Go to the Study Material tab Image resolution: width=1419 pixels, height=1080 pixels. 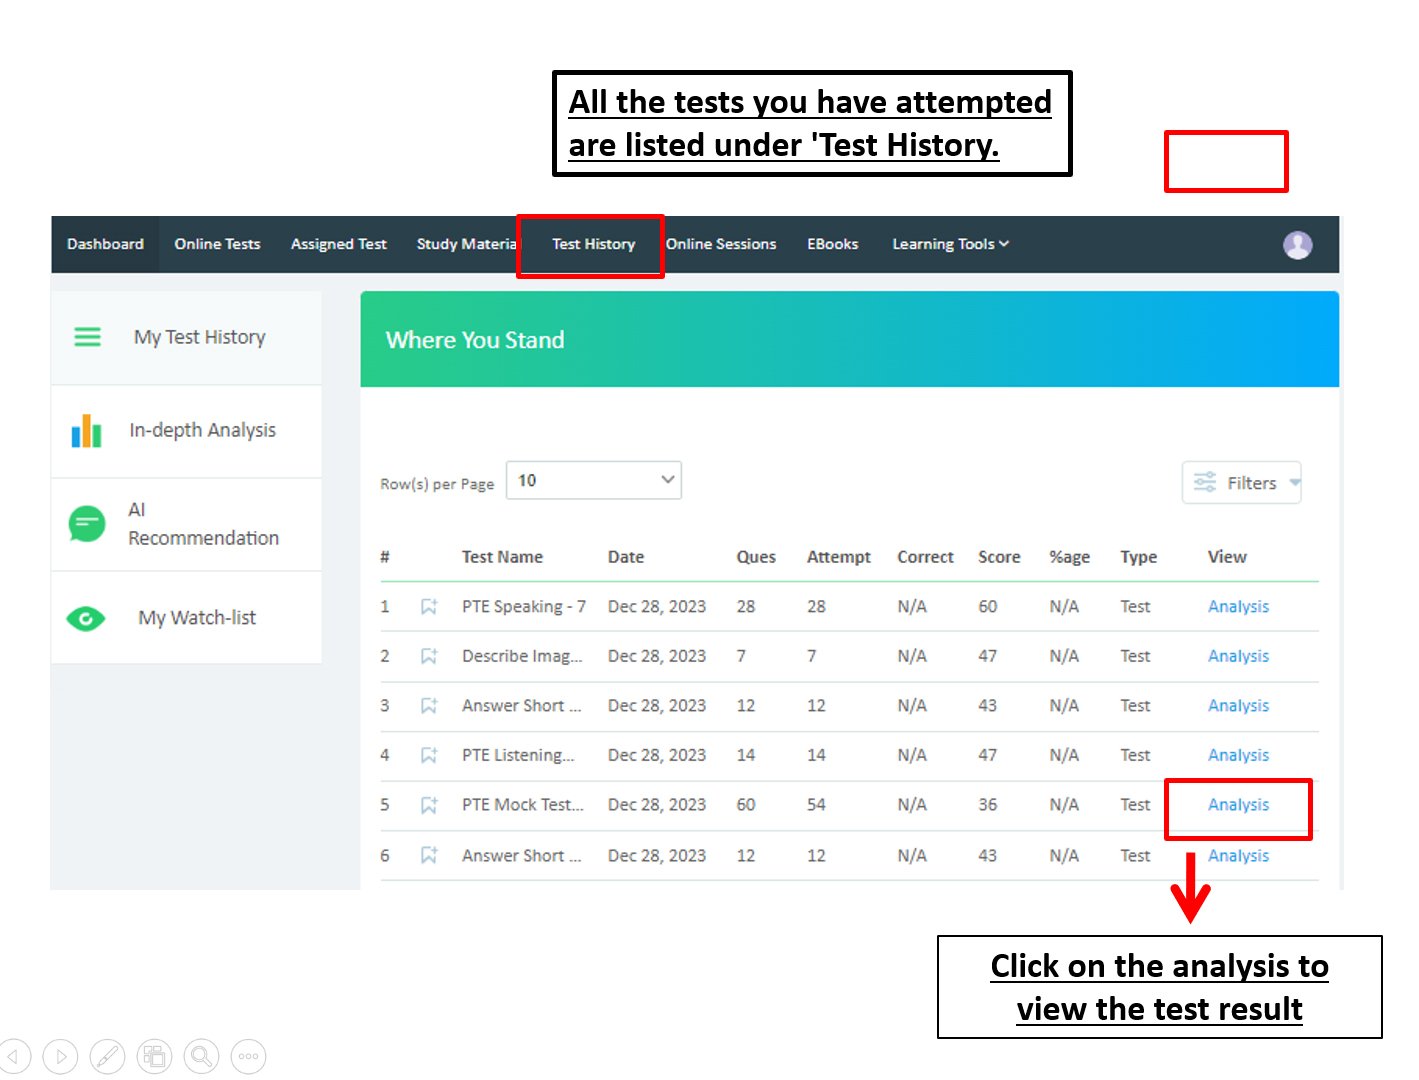click(x=466, y=244)
